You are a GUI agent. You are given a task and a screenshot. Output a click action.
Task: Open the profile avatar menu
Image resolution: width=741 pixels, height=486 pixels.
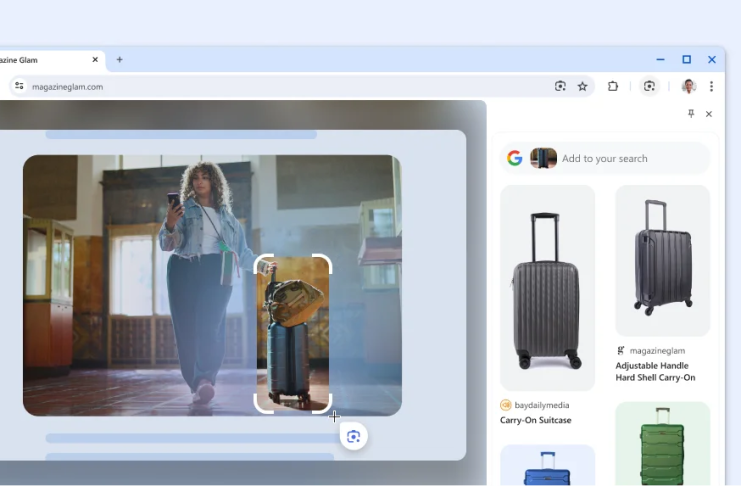688,86
